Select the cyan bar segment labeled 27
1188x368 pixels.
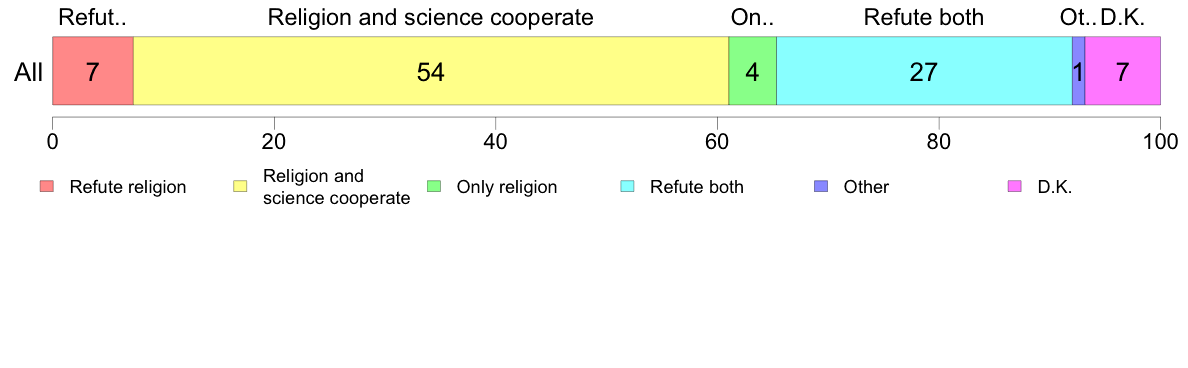click(924, 70)
